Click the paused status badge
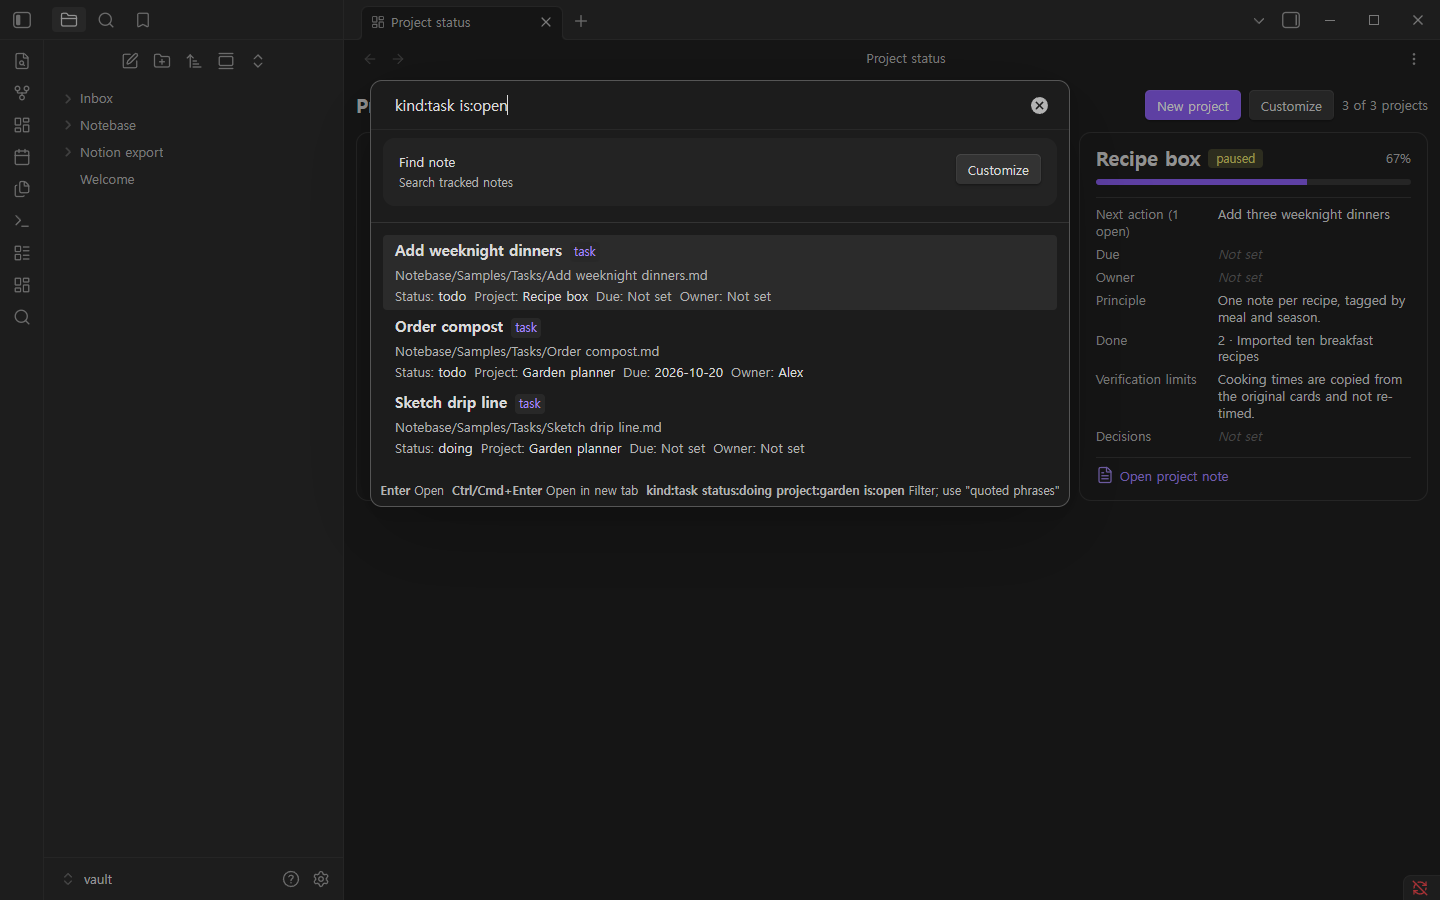Image resolution: width=1440 pixels, height=900 pixels. pos(1236,159)
